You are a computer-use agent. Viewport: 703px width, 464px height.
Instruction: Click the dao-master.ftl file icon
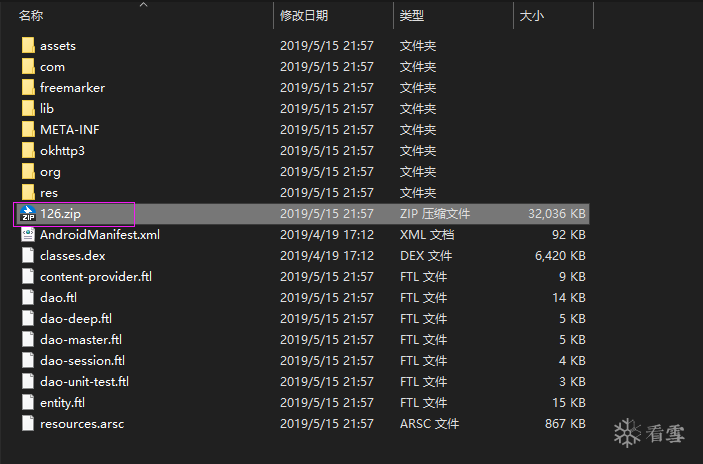28,340
